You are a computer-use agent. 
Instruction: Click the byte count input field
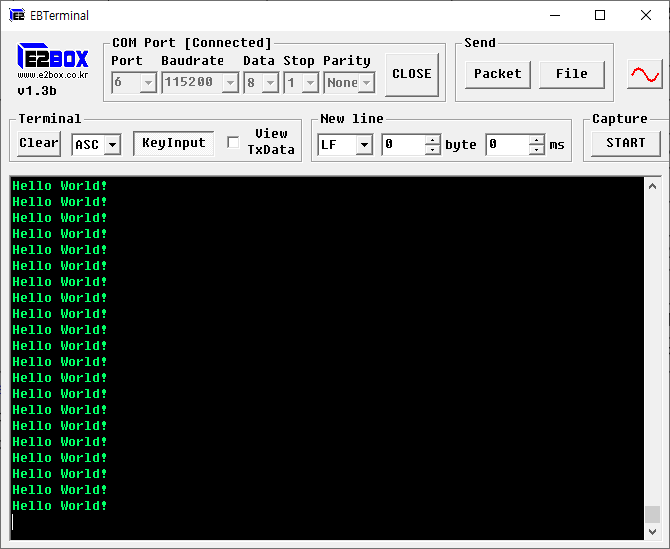[404, 145]
